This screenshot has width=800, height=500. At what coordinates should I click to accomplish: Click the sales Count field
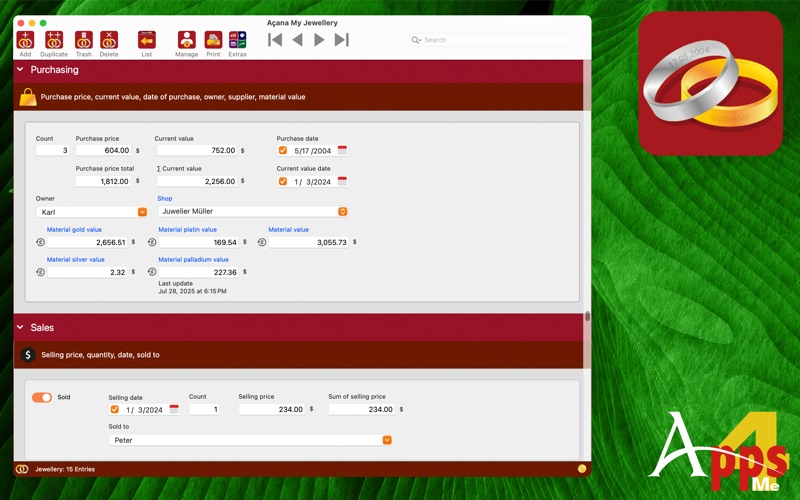click(x=204, y=409)
